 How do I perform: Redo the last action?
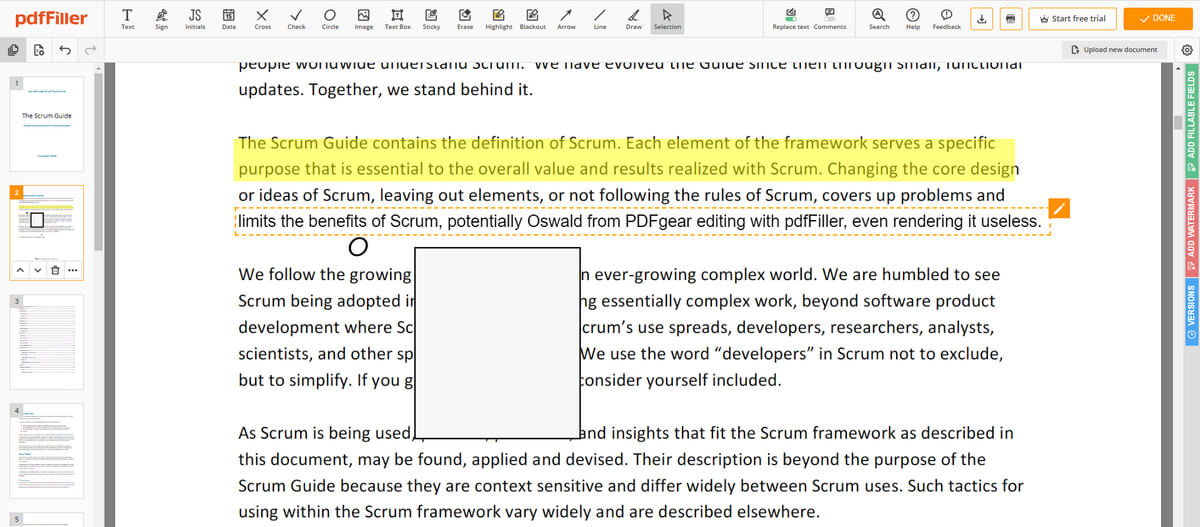pos(91,49)
